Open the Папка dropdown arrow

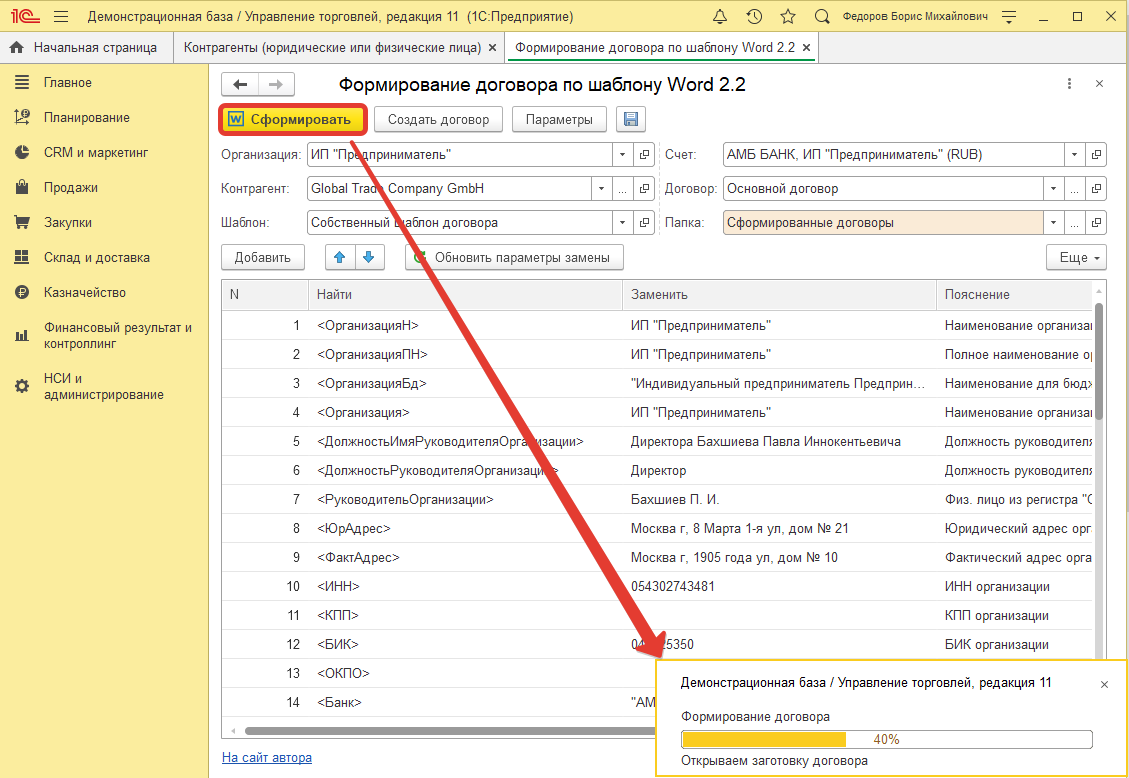[1054, 223]
